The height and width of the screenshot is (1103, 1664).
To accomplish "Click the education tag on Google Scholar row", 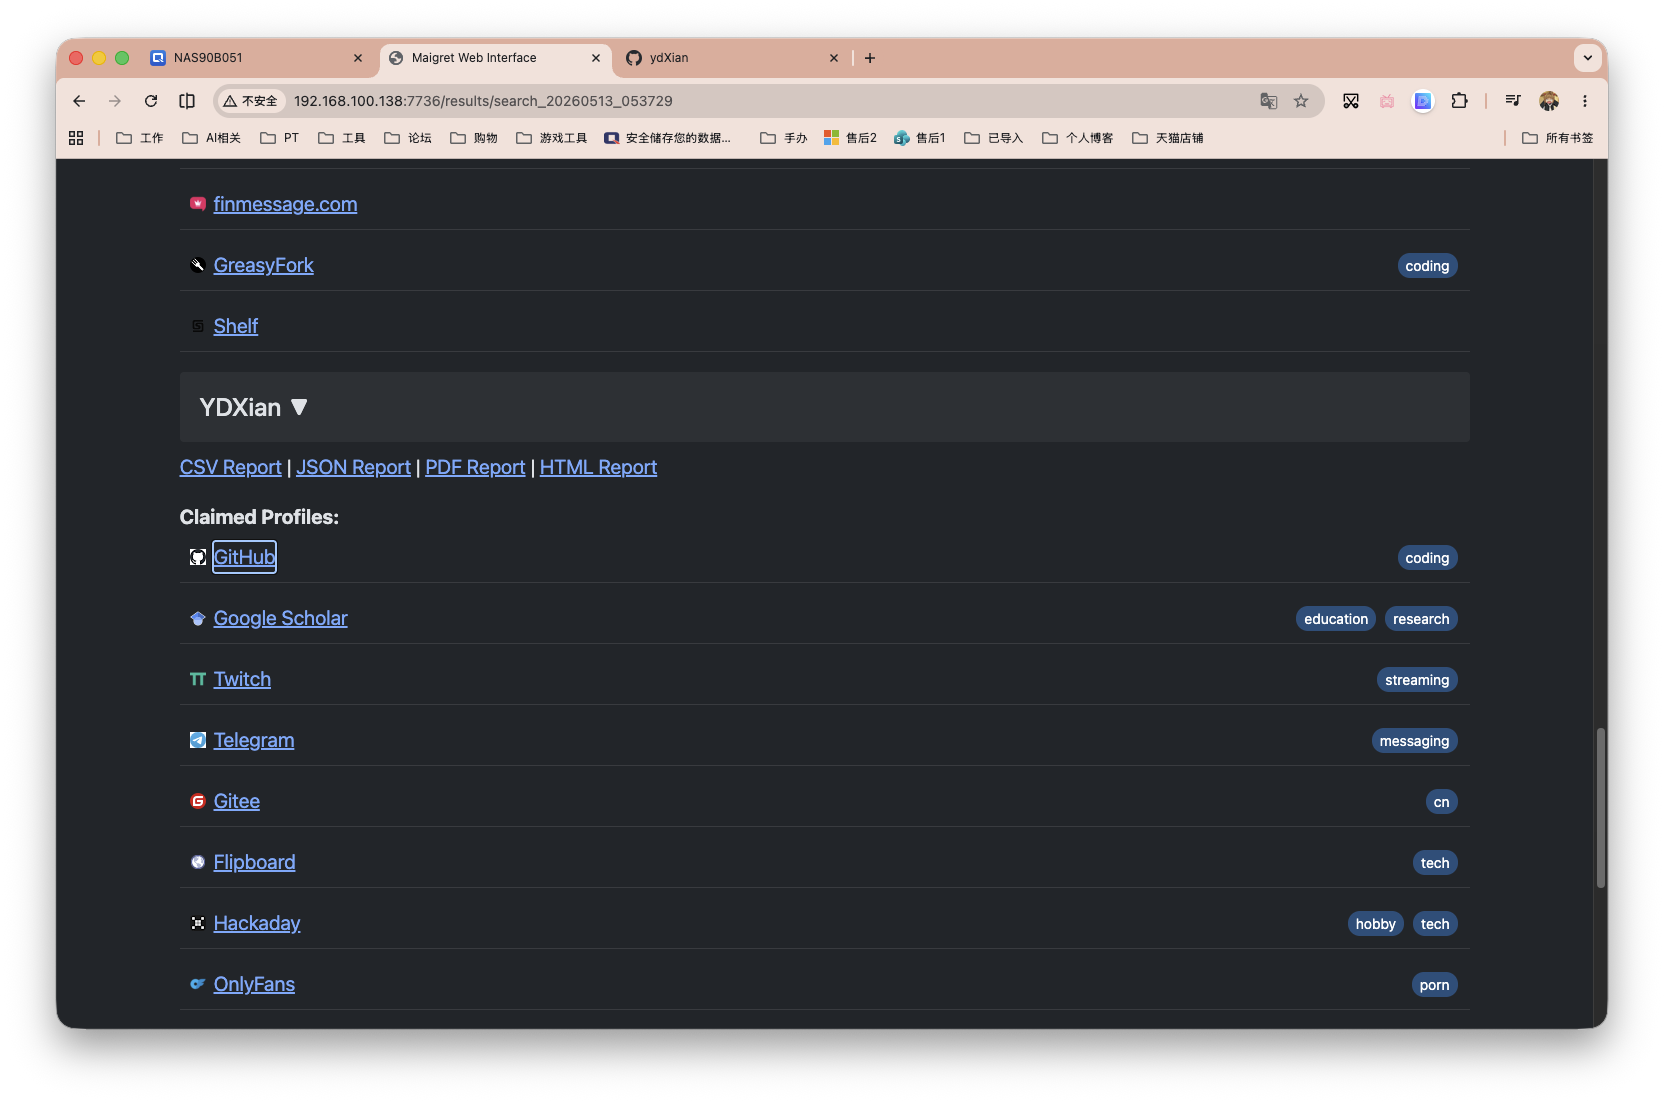I will point(1336,619).
